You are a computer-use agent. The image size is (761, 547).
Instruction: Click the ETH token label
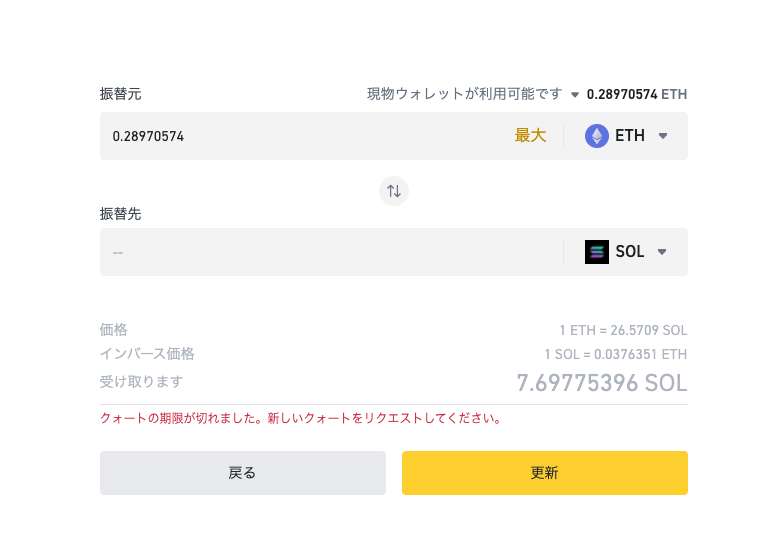tap(629, 135)
